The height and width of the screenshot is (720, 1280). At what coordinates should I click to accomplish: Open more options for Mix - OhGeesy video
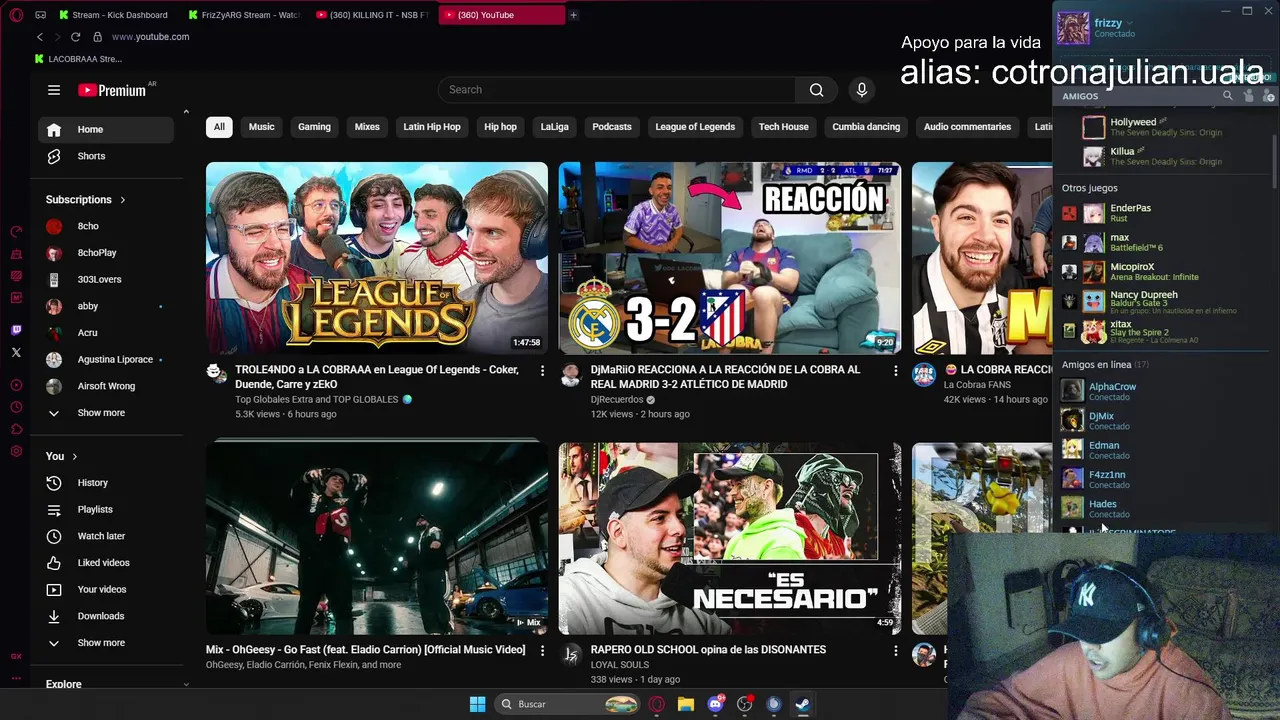tap(542, 651)
